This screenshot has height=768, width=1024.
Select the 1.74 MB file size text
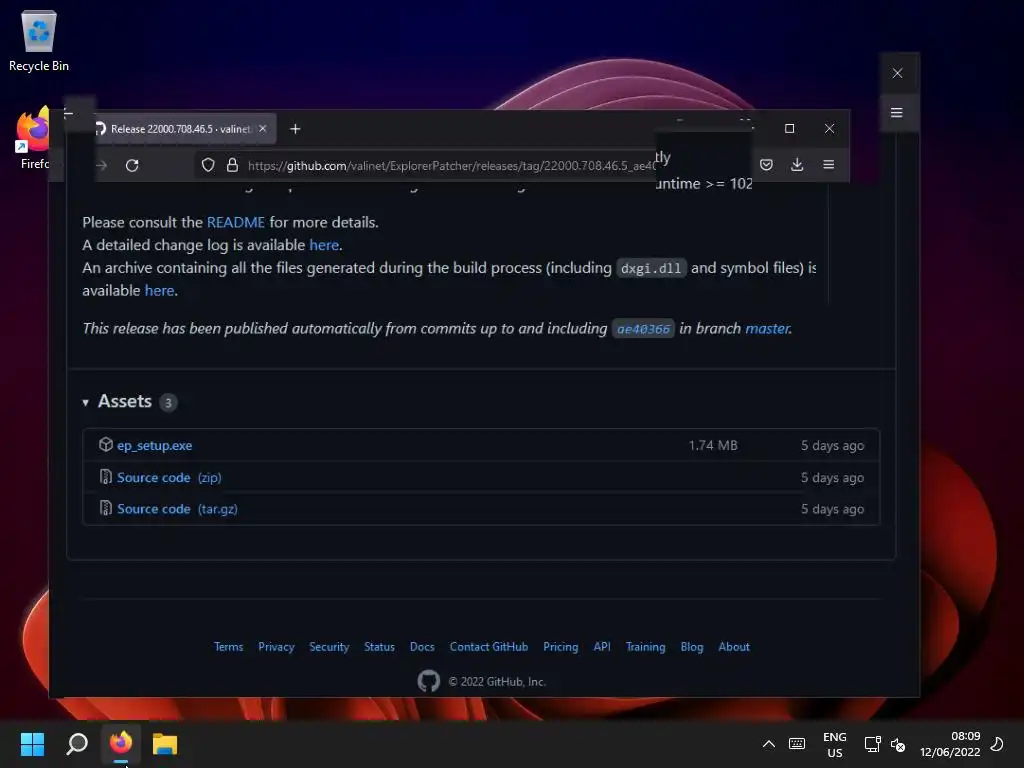click(x=712, y=445)
